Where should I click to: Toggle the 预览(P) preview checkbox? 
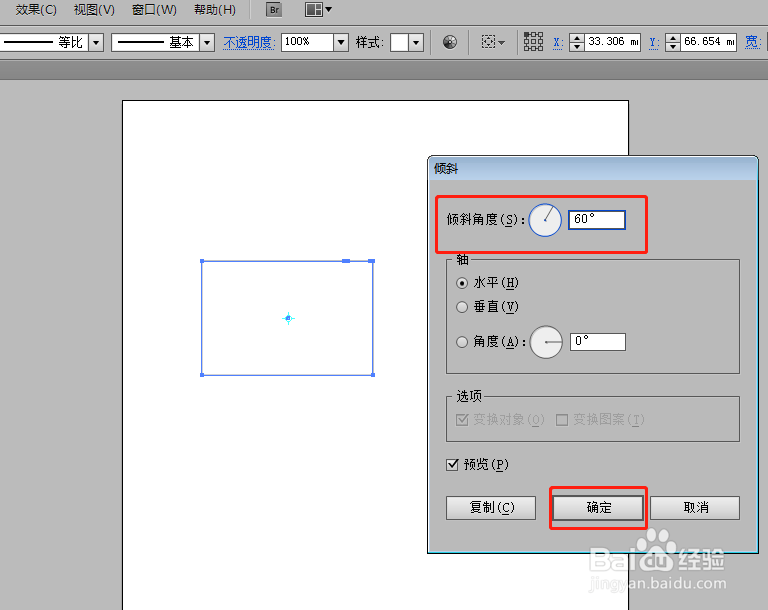pos(452,464)
